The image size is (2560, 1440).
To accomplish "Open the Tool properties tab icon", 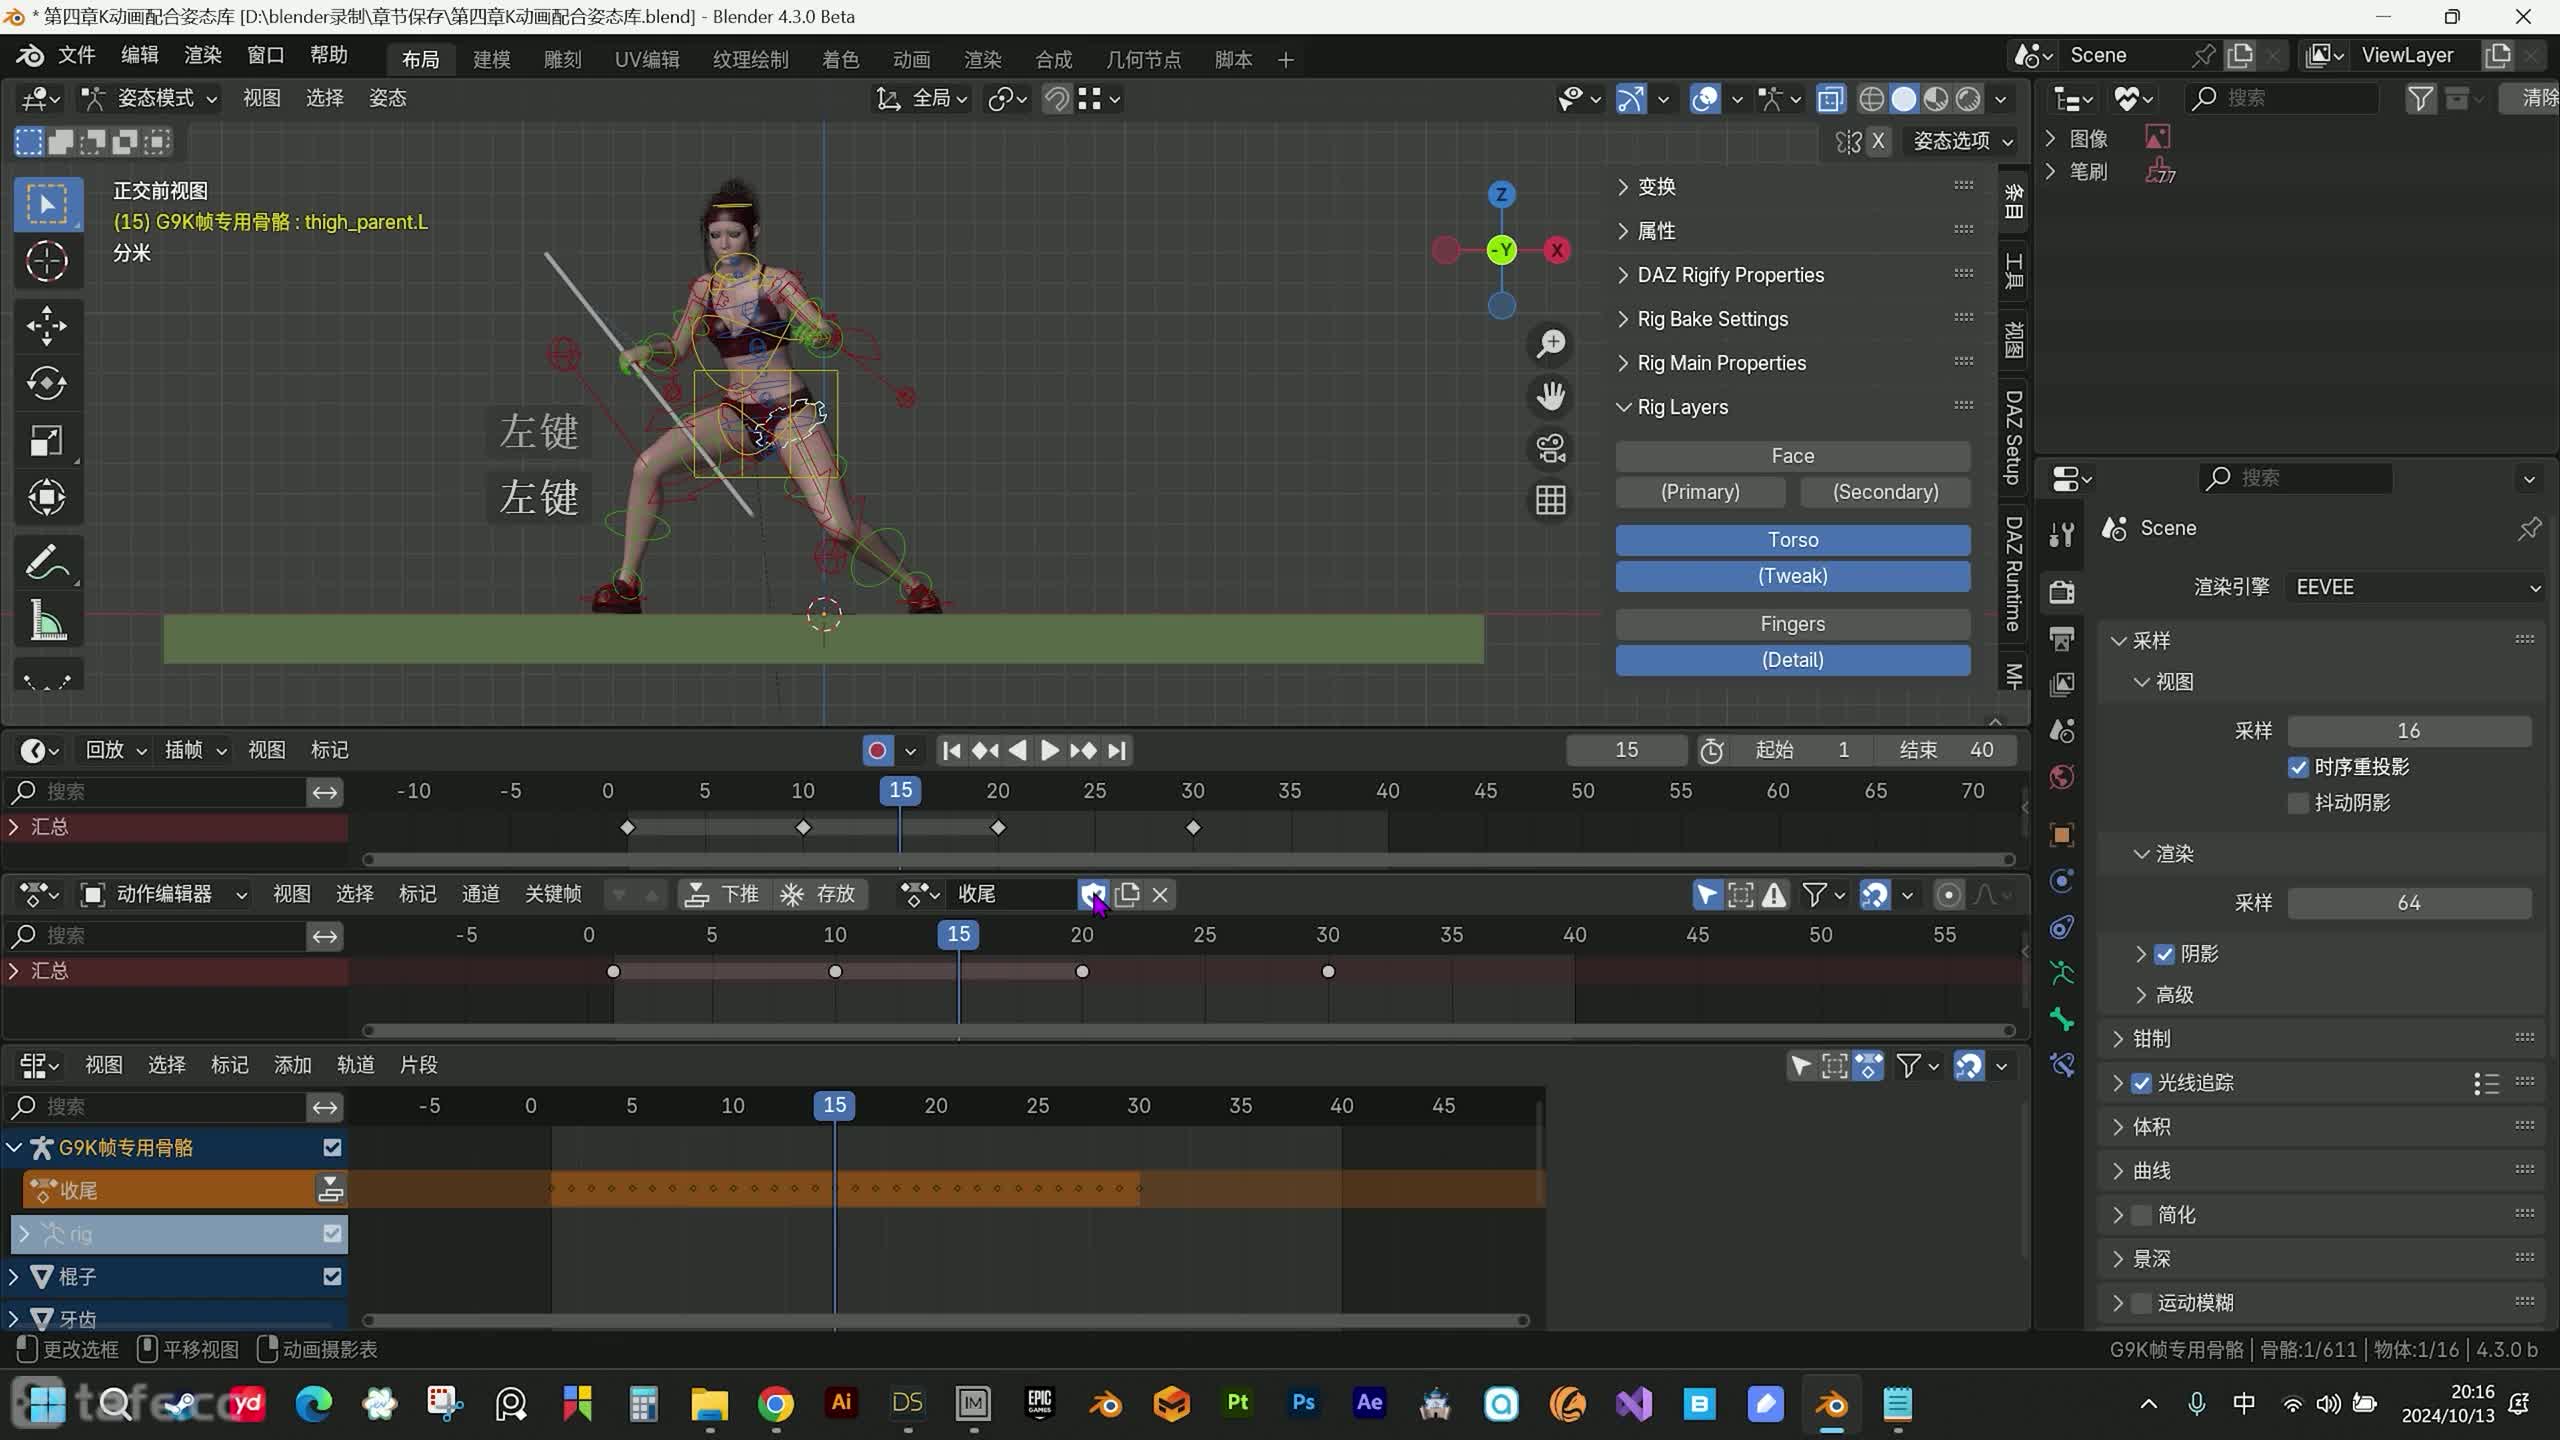I will point(2062,535).
